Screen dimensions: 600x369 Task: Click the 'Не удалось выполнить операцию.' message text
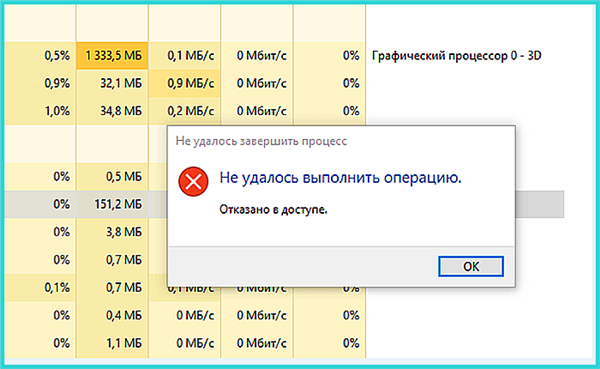(340, 178)
